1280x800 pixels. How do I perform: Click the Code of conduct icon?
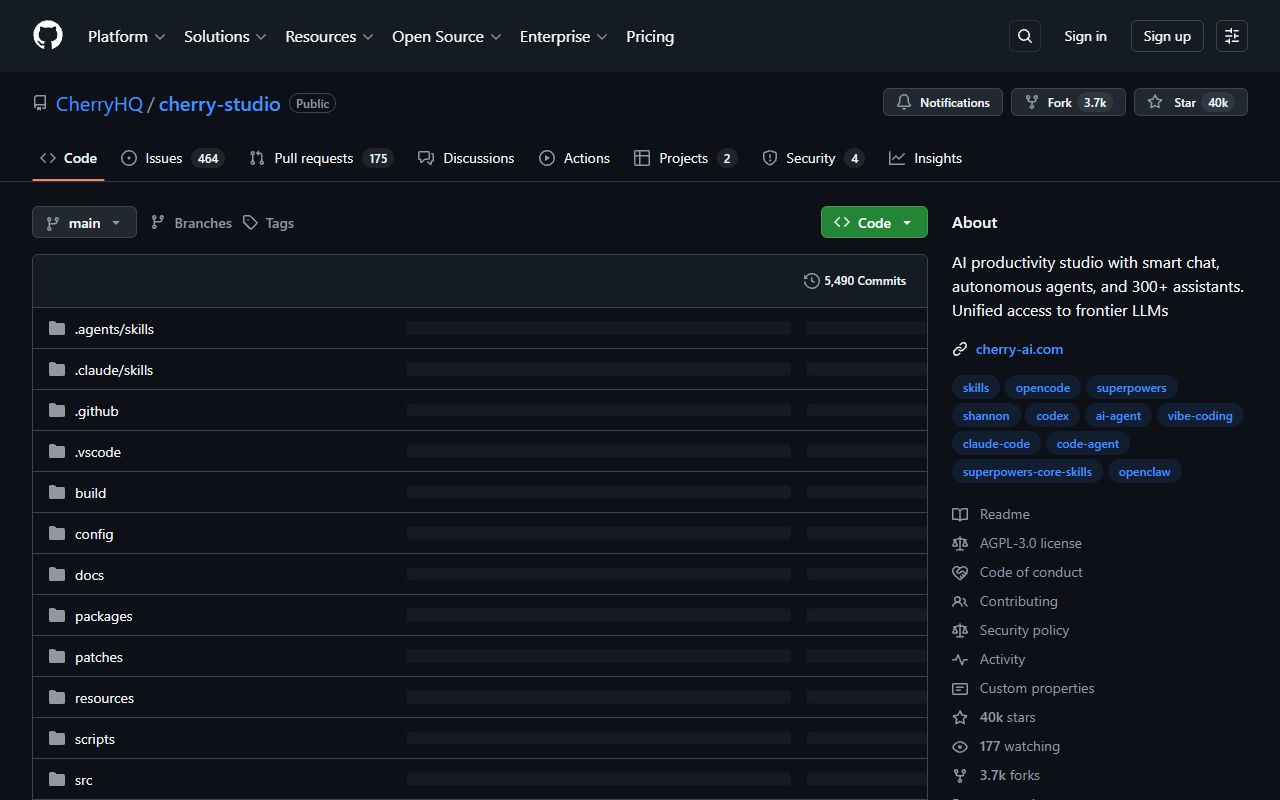pos(960,572)
